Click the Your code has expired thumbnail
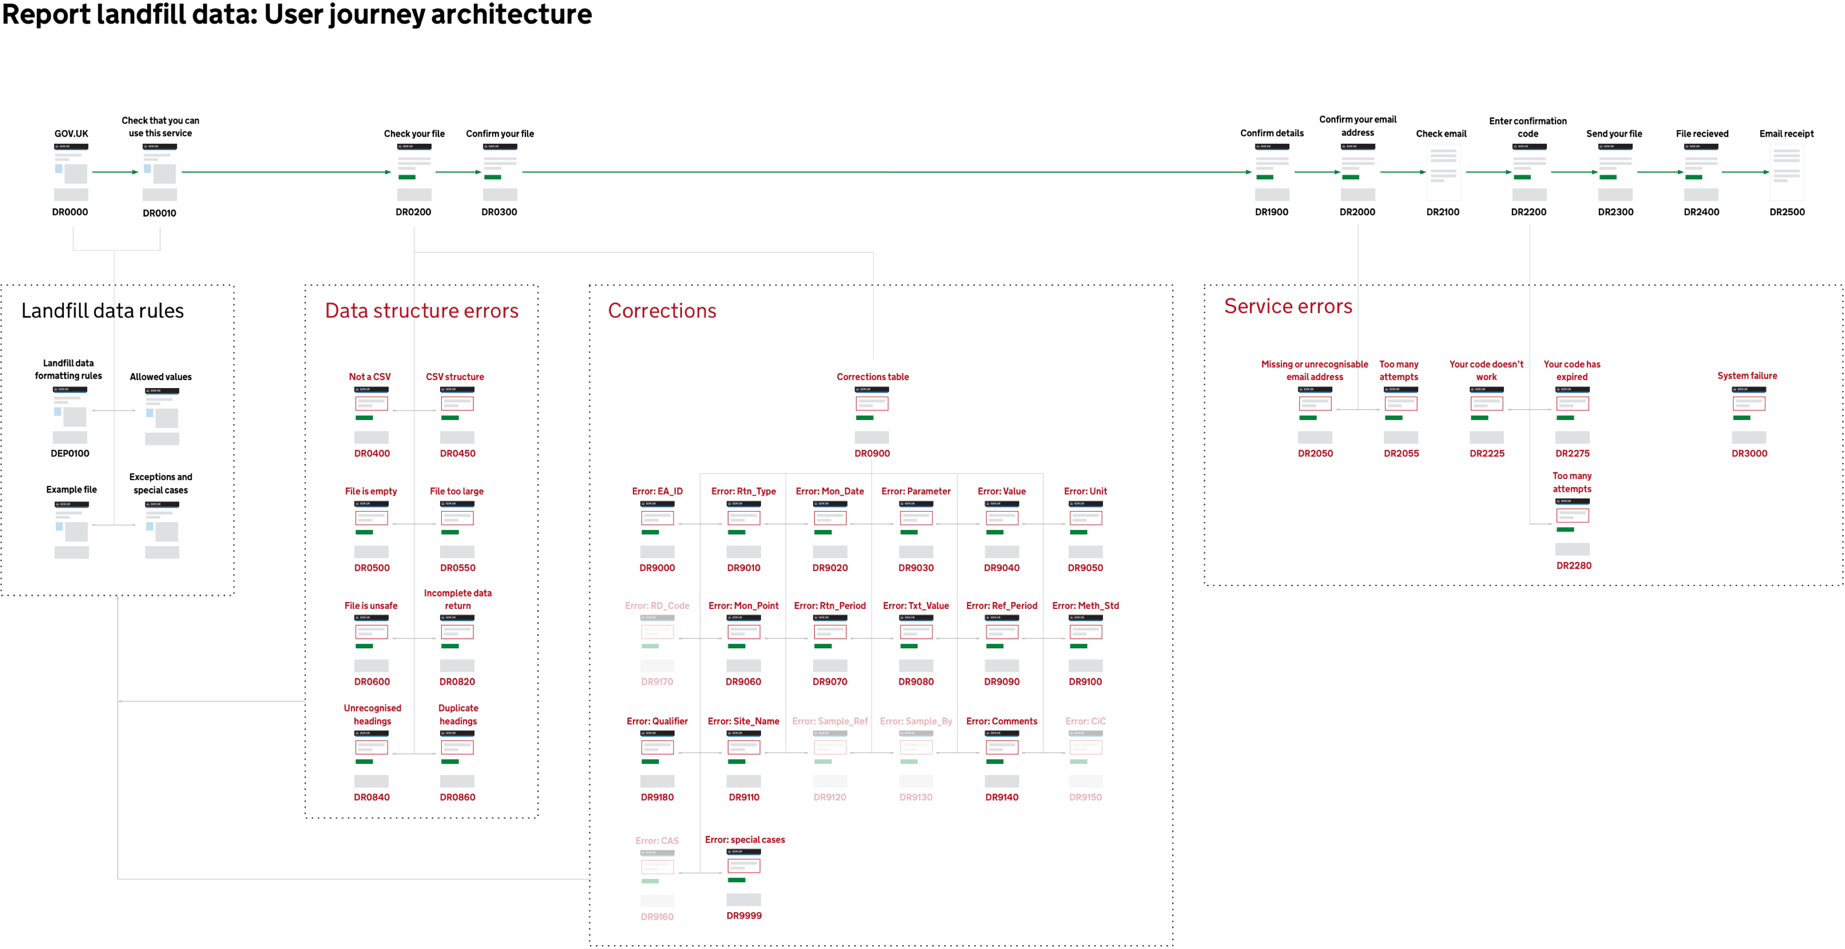The image size is (1845, 949). [1572, 415]
